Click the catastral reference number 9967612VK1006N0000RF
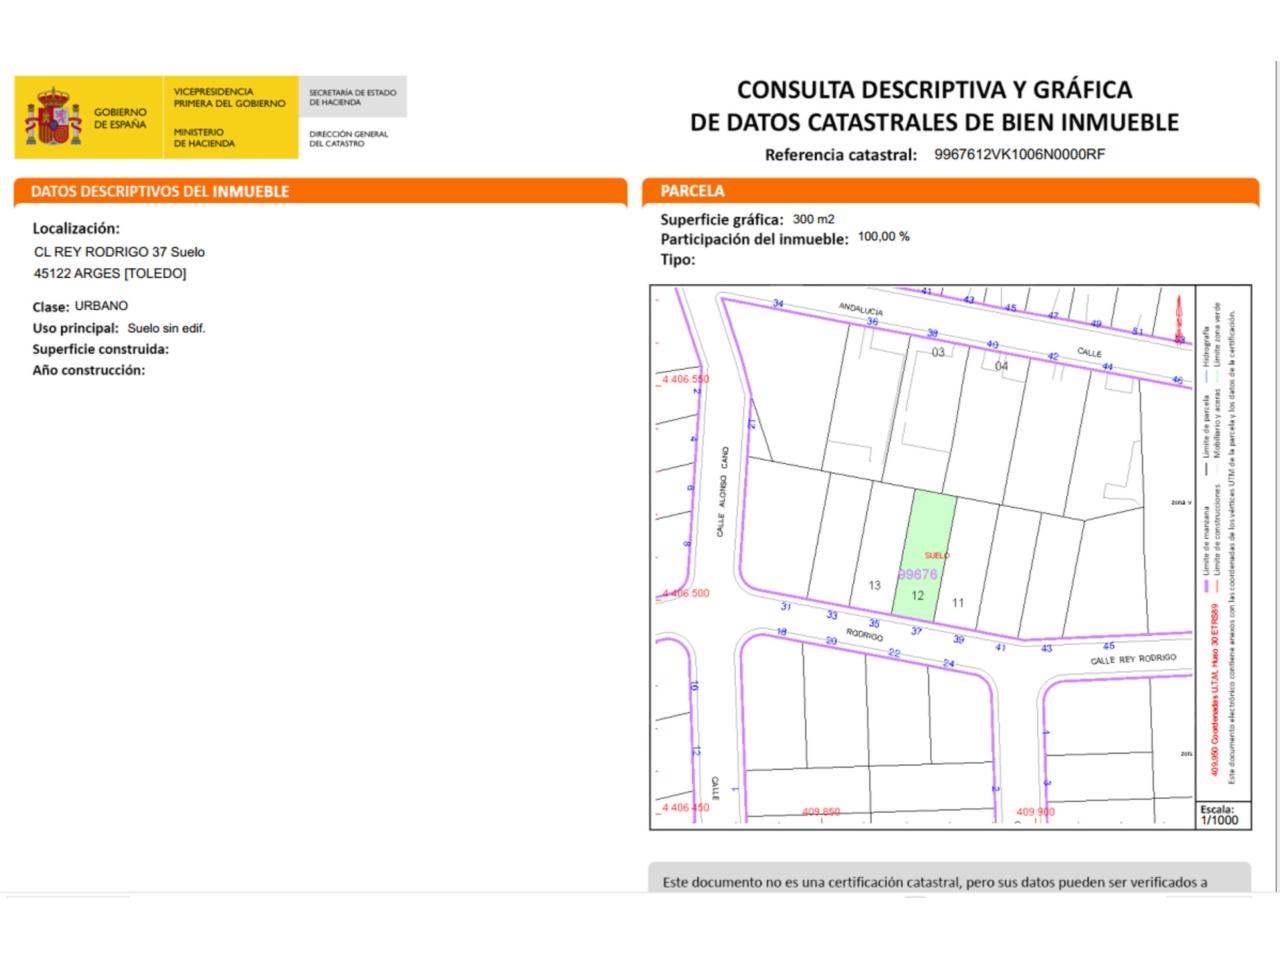The image size is (1280, 960). [x=1019, y=154]
